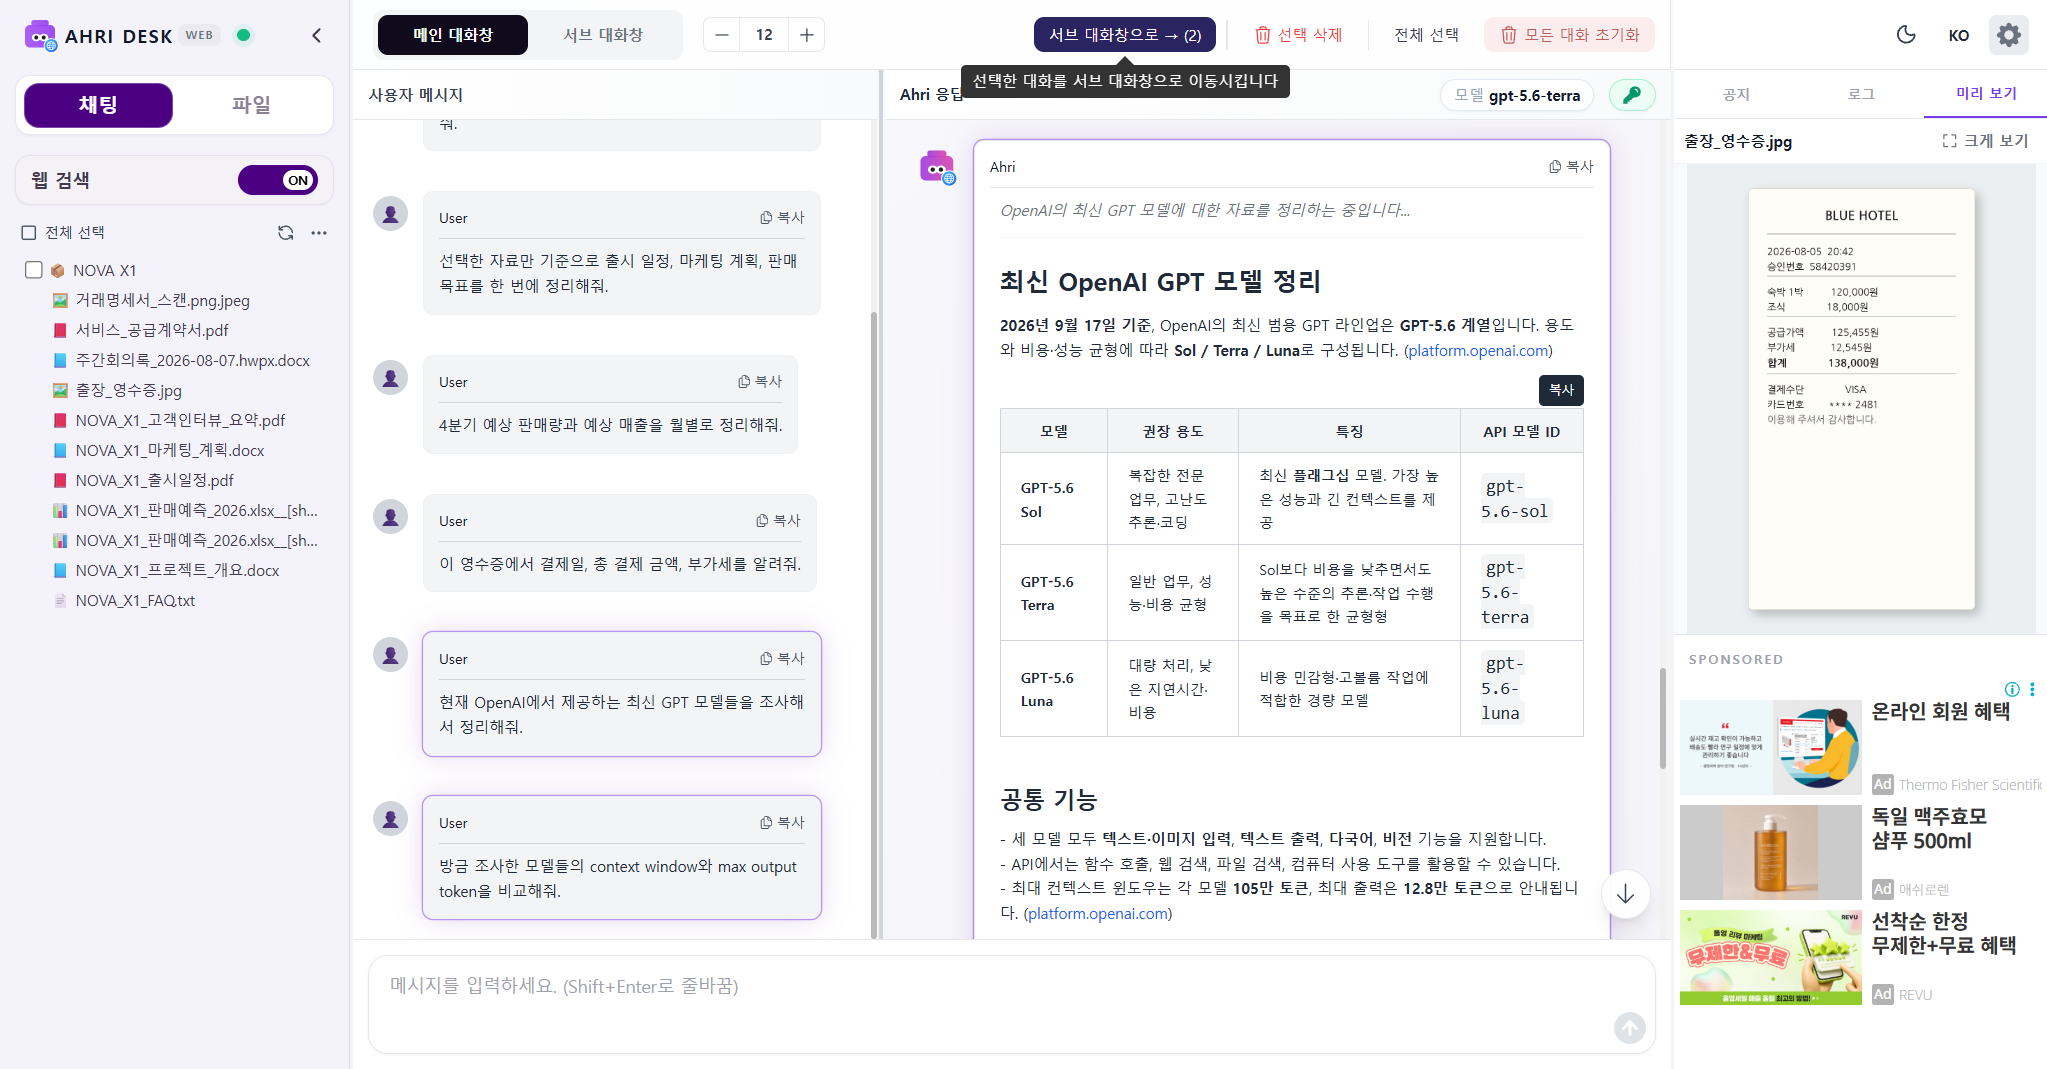
Task: Select the file NOVA_X1_고객인터뷰_요약.pdf
Action: [x=180, y=420]
